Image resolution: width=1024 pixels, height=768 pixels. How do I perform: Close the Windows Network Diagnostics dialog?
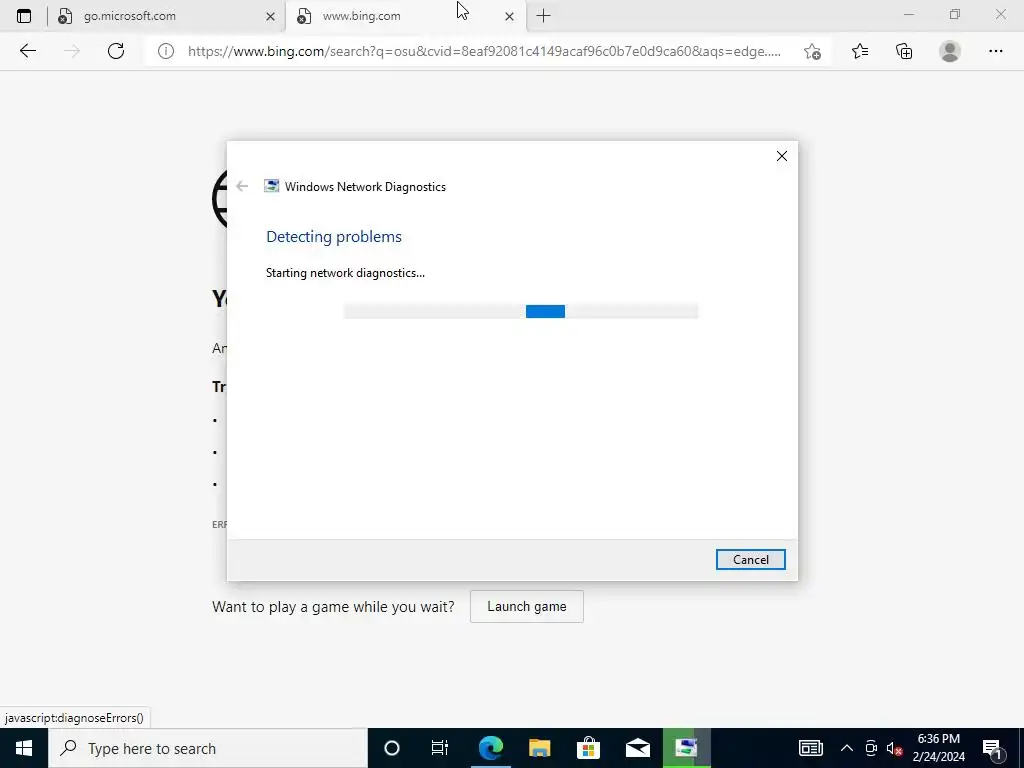point(782,156)
